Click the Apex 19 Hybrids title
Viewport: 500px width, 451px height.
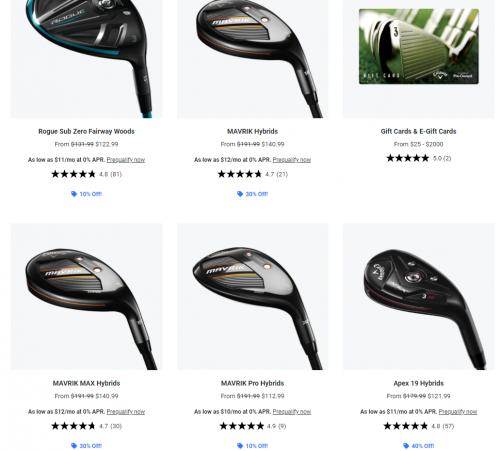click(x=418, y=383)
